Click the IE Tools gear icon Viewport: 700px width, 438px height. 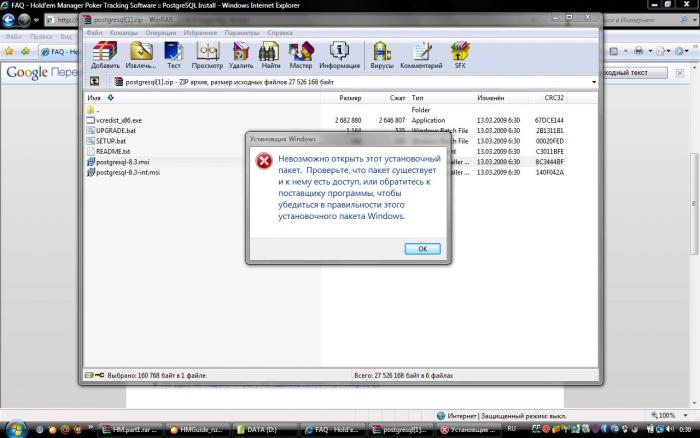(x=679, y=51)
